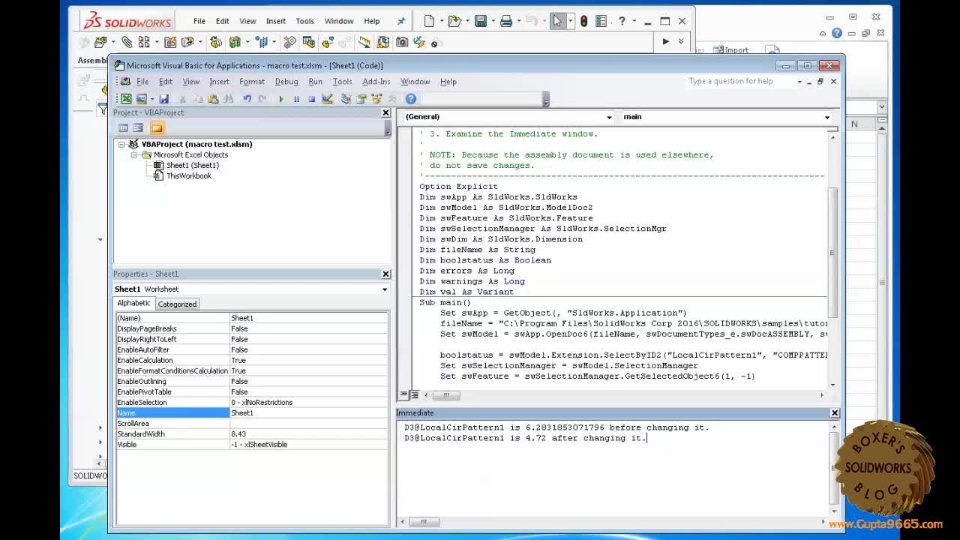Click the Import button in Excel window

coord(732,50)
